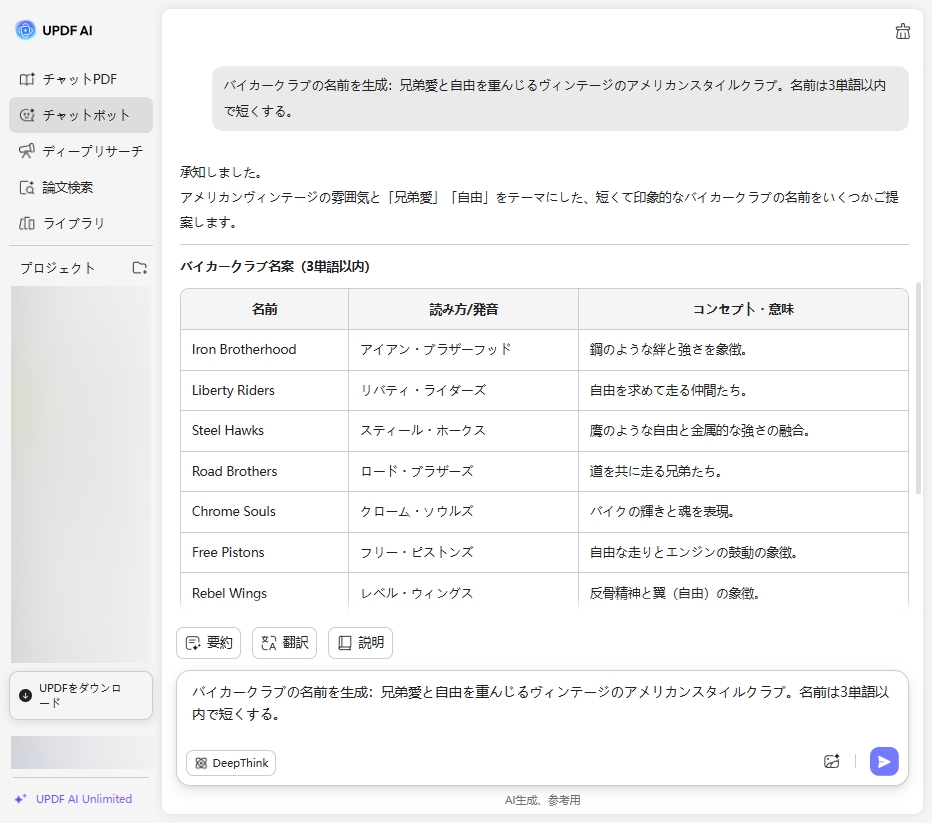The image size is (932, 823).
Task: Click the clear chat broom icon
Action: point(902,31)
